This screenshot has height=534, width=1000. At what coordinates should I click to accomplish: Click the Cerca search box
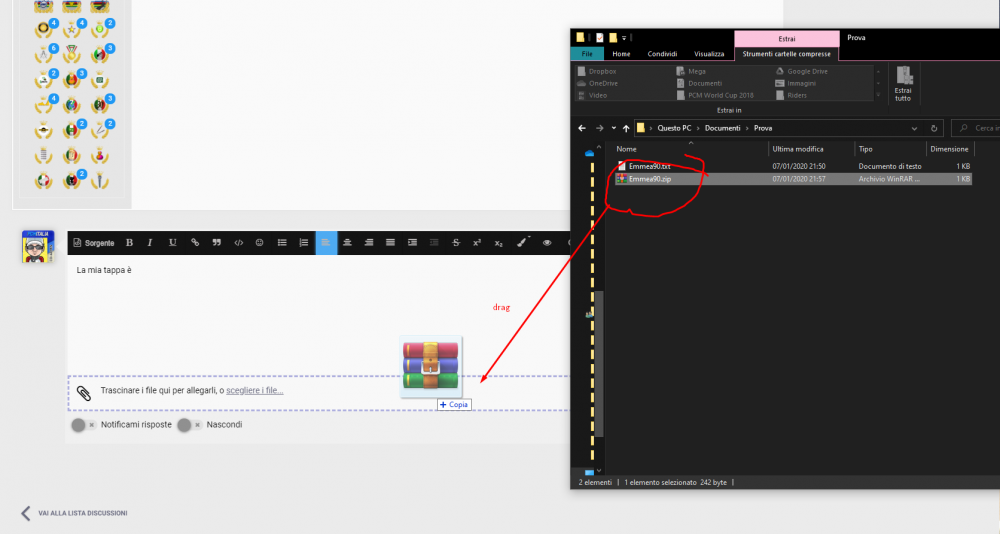[x=976, y=128]
